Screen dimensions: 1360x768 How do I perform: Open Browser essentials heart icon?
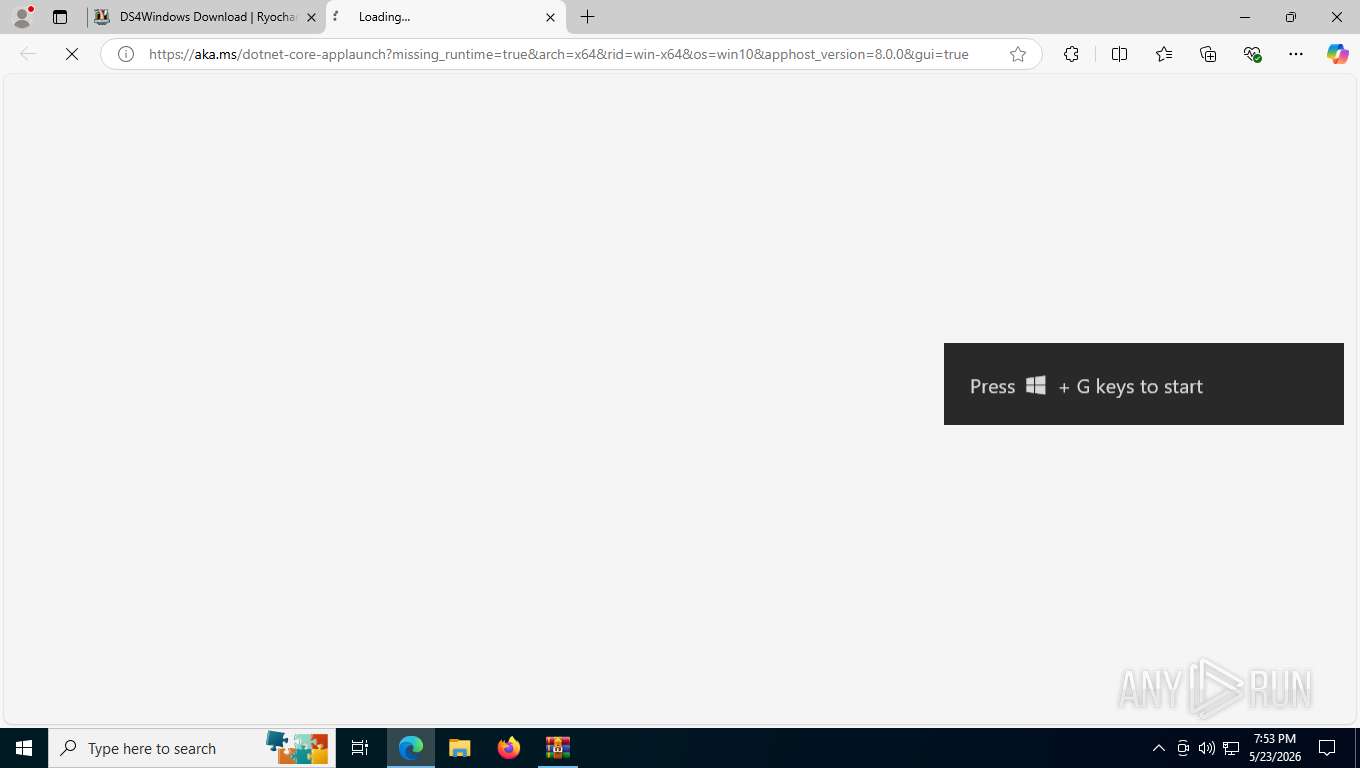(1252, 54)
